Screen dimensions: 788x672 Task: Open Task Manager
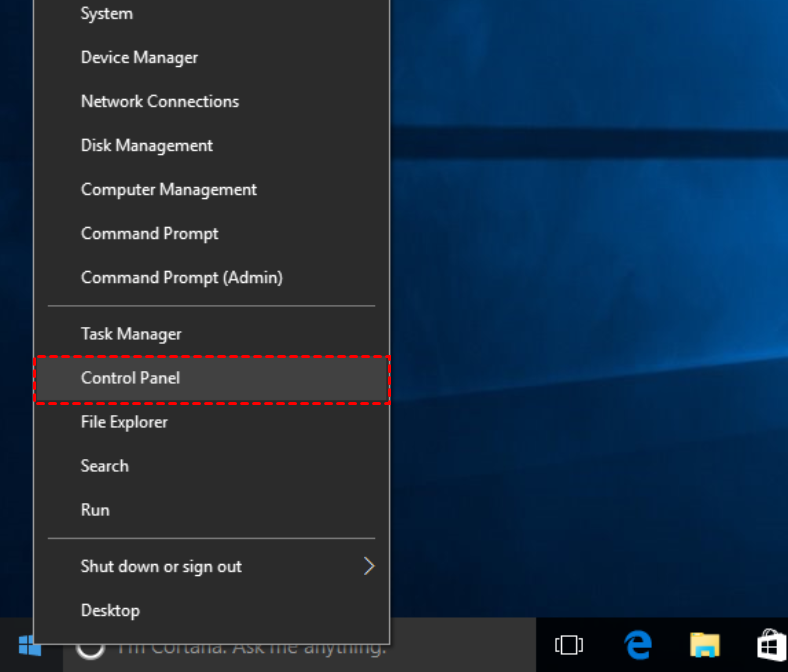point(131,334)
